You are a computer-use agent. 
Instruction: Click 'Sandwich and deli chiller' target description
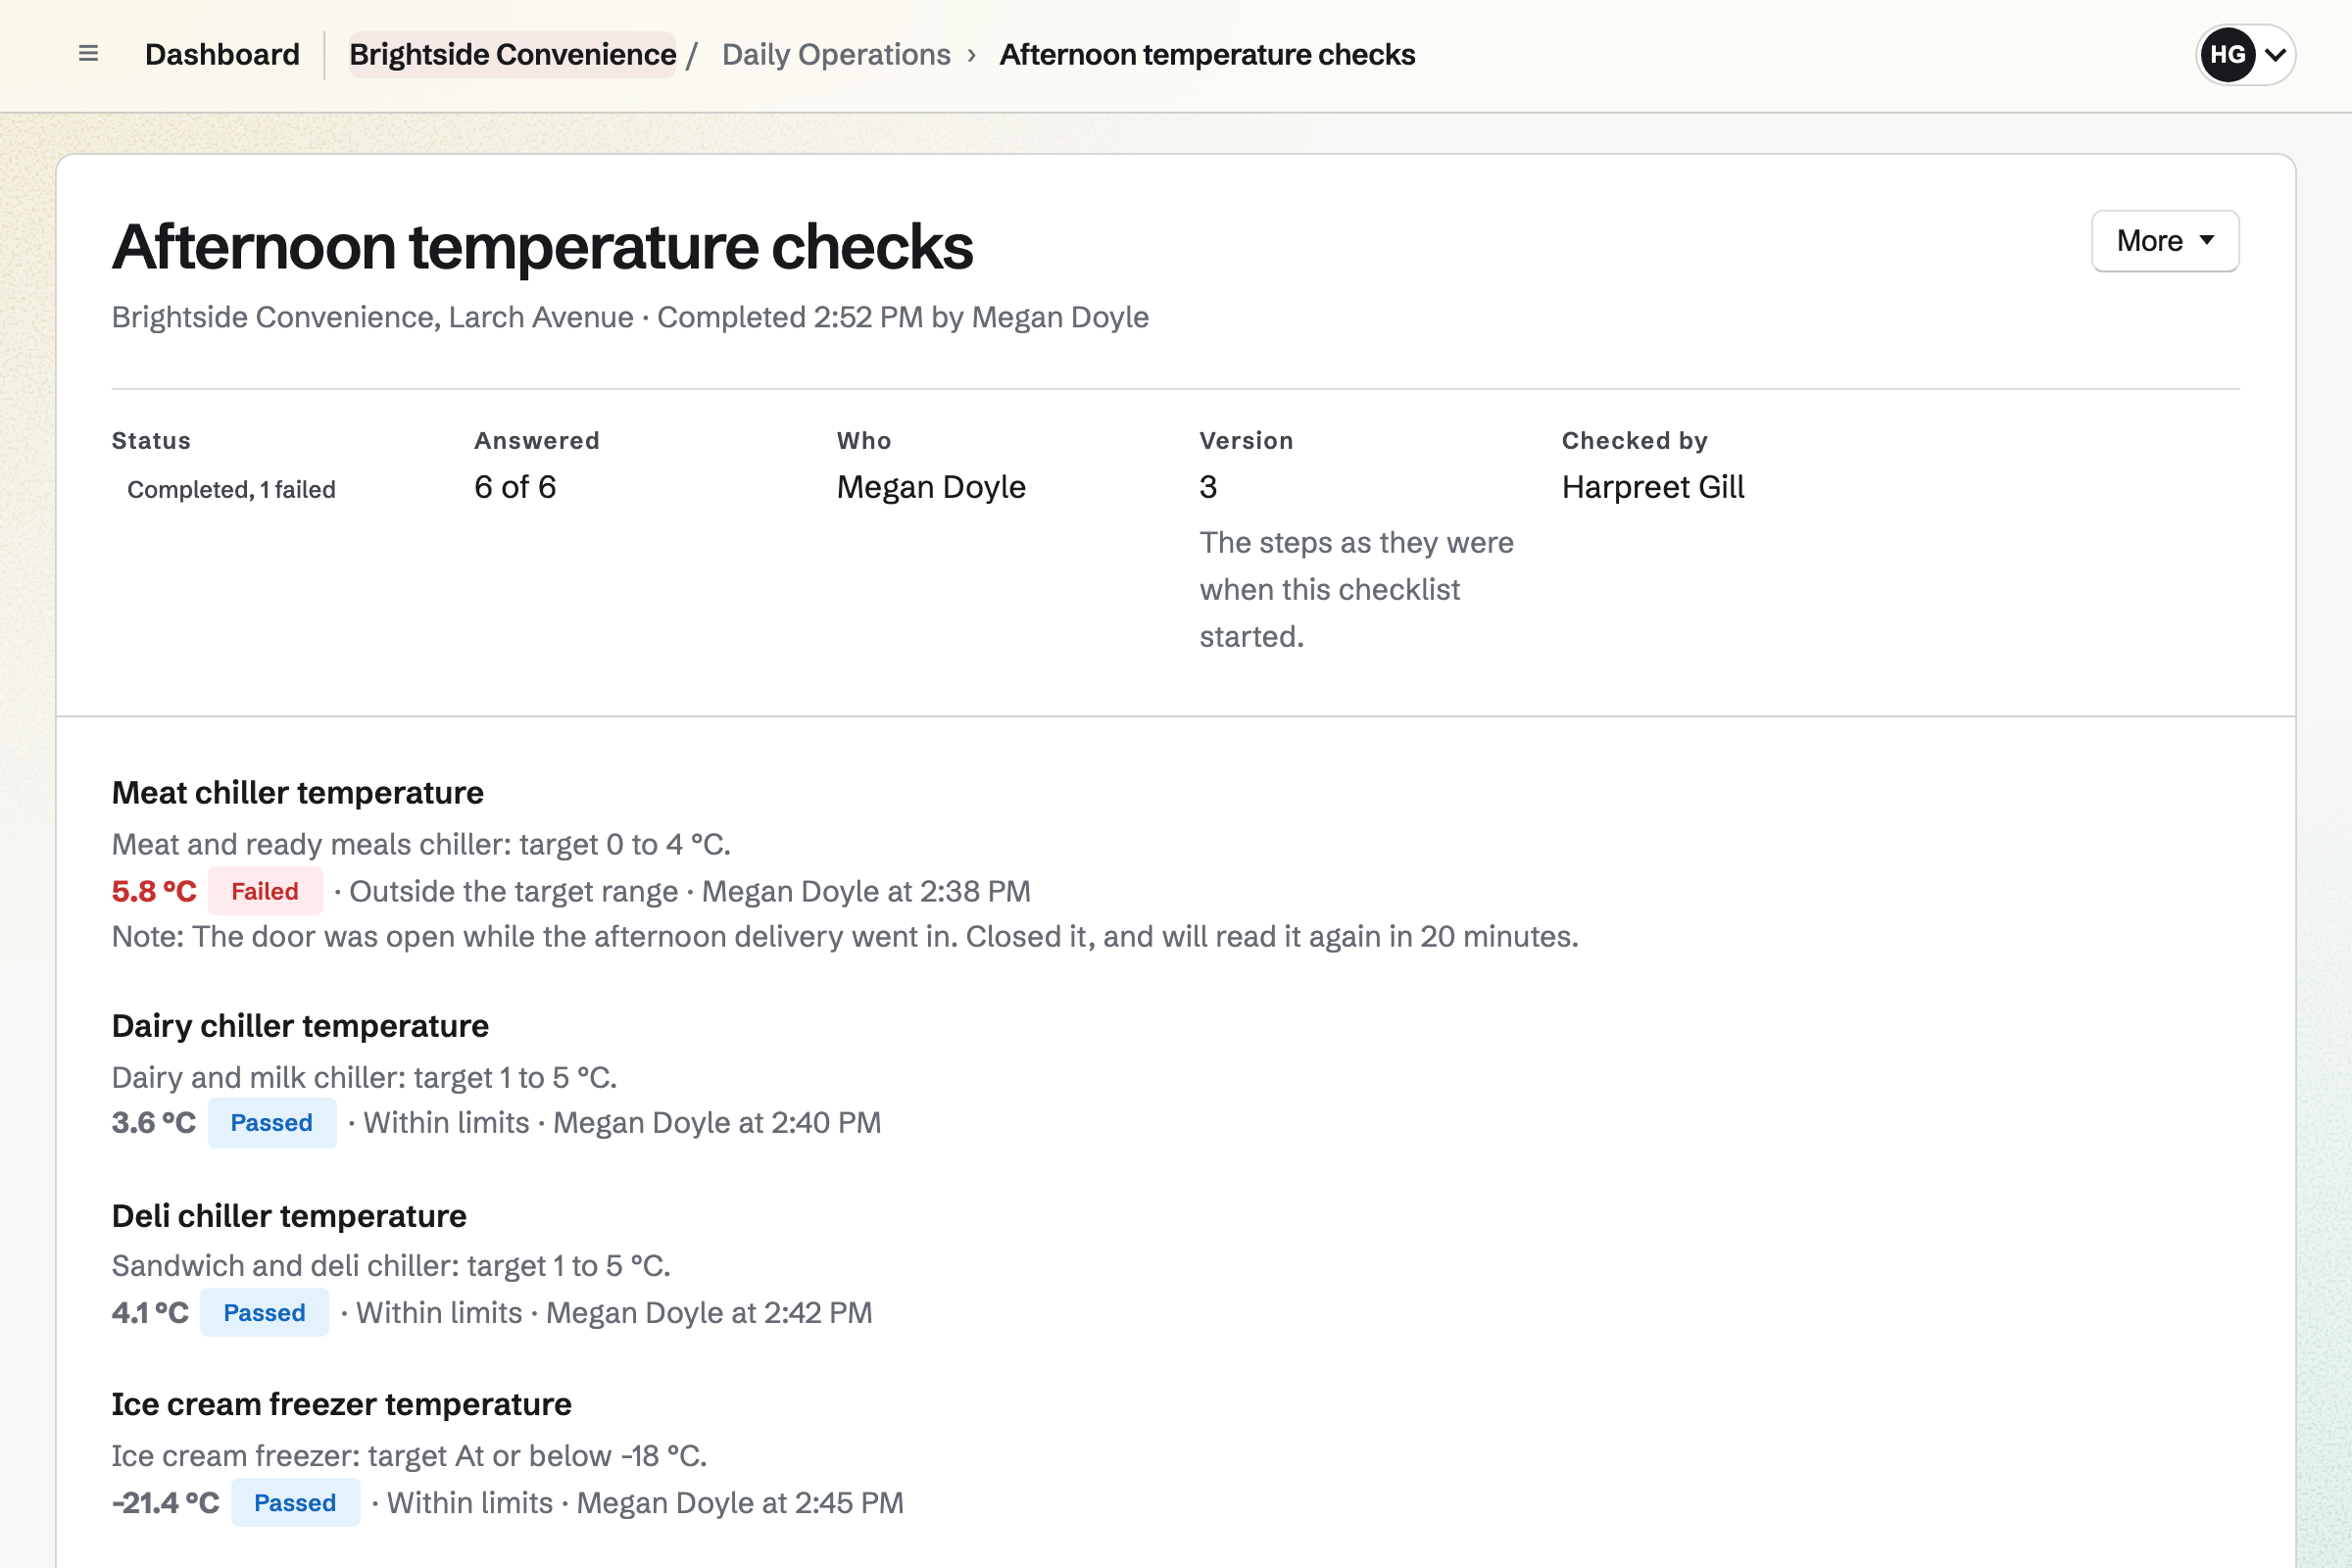391,1266
